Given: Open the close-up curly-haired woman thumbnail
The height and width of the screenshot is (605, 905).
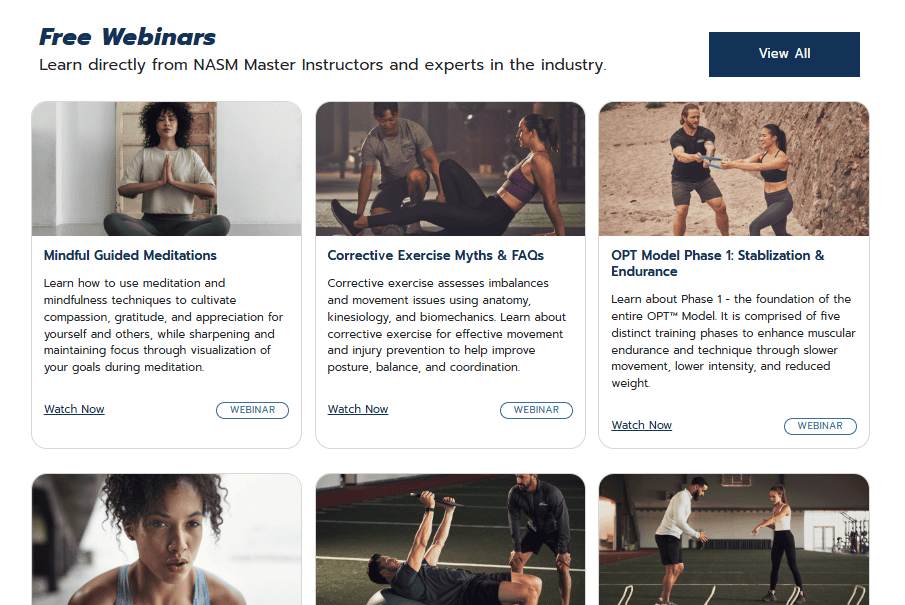Looking at the screenshot, I should pyautogui.click(x=166, y=540).
